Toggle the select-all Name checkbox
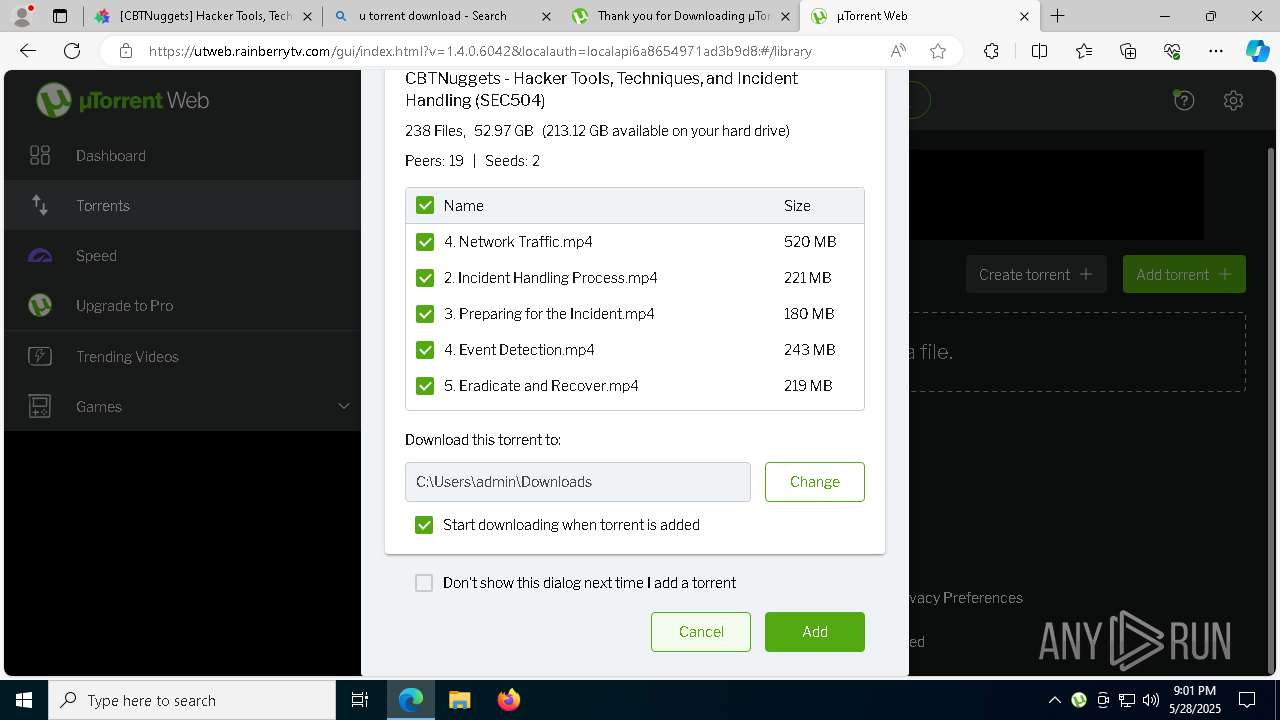The height and width of the screenshot is (720, 1280). click(x=425, y=205)
